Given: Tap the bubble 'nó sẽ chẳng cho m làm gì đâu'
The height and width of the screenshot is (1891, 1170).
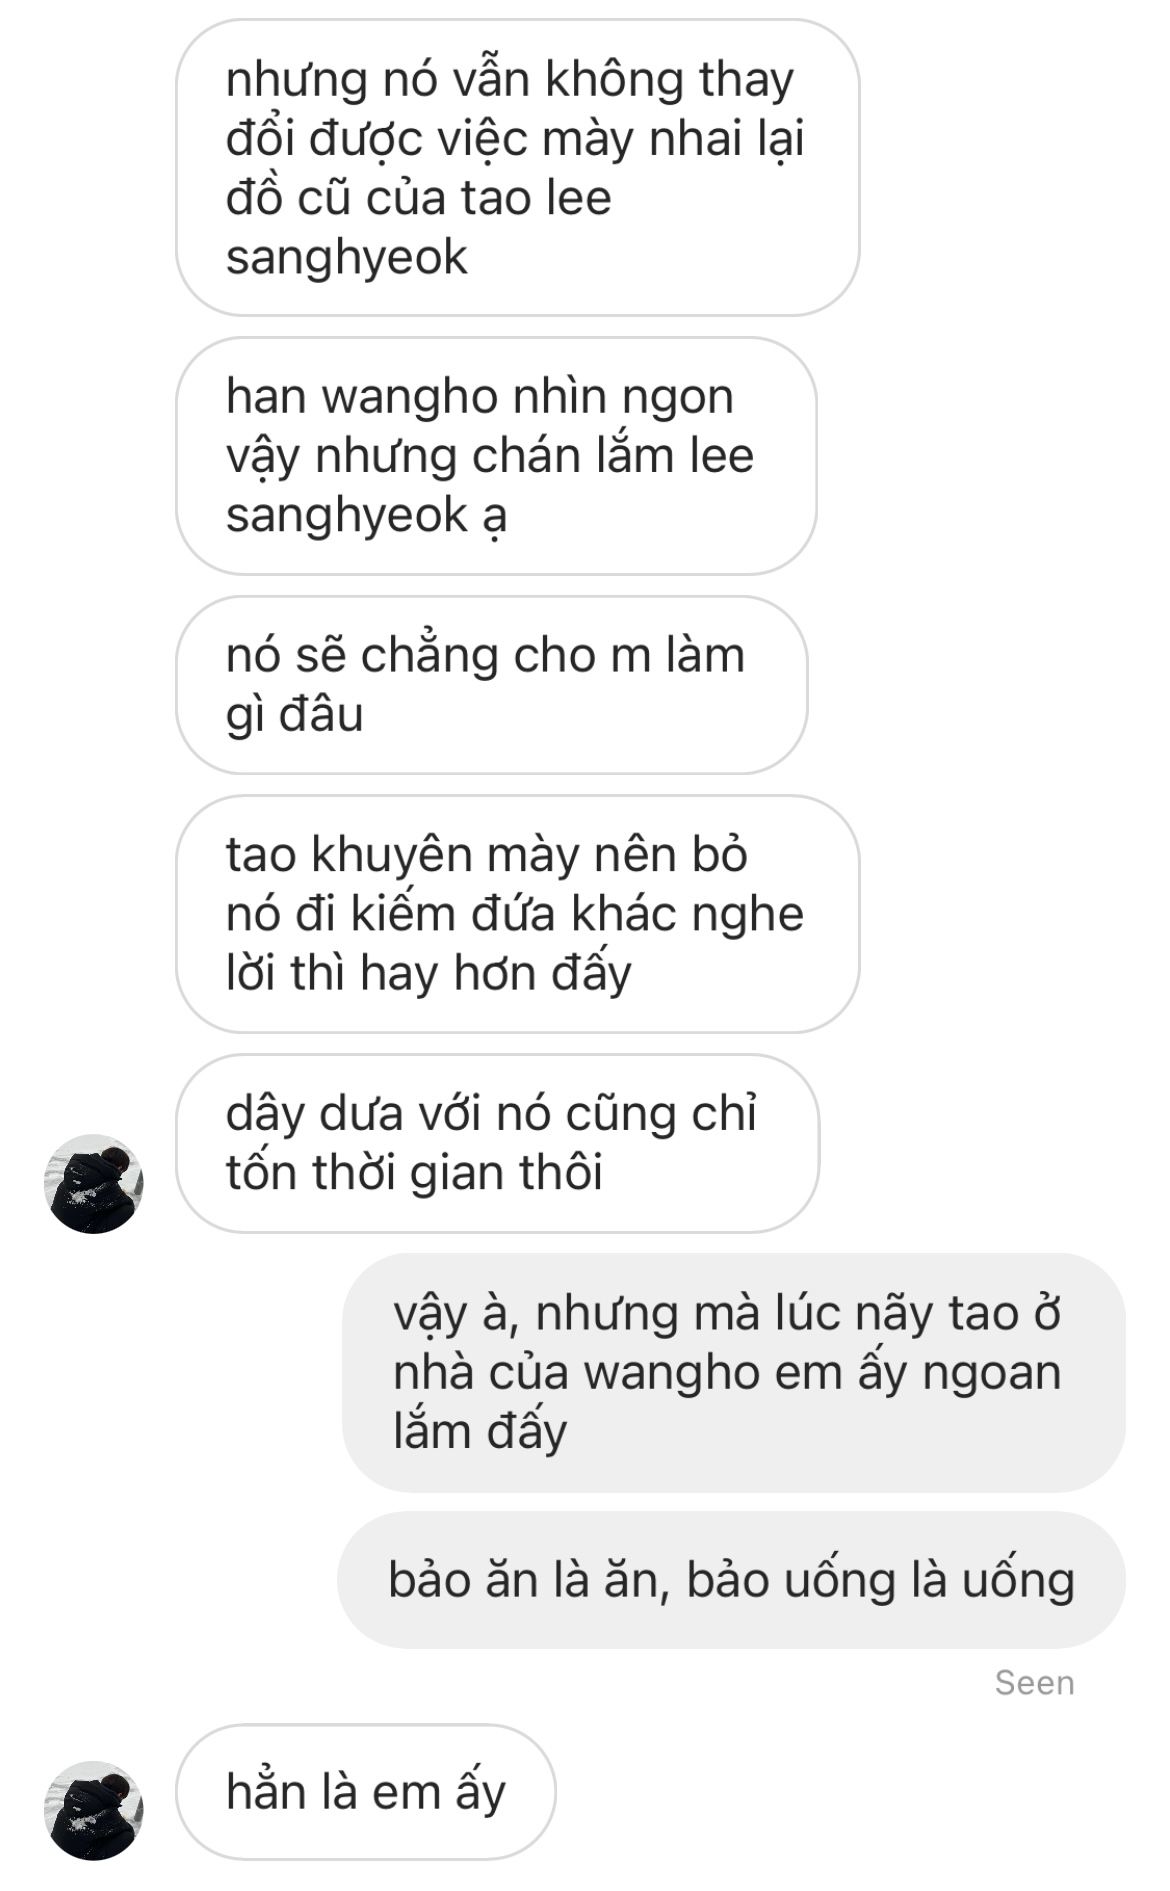Looking at the screenshot, I should (x=491, y=685).
